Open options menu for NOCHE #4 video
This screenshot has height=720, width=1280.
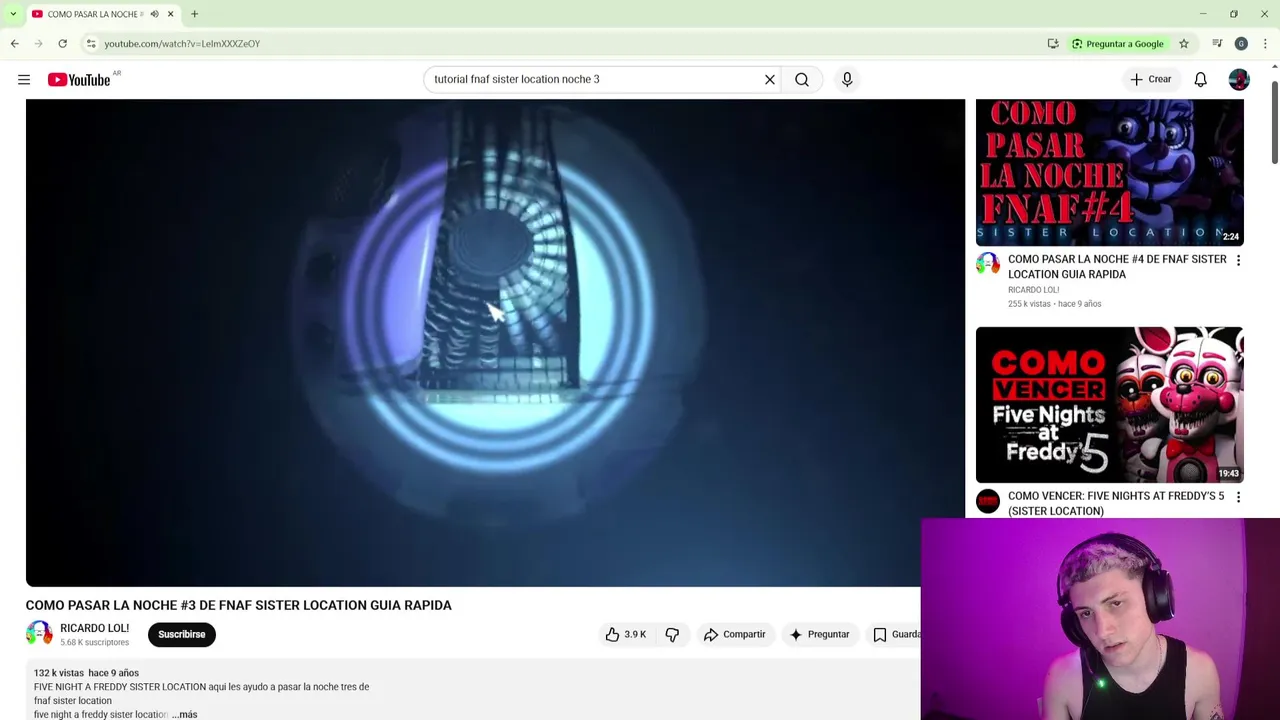point(1238,261)
